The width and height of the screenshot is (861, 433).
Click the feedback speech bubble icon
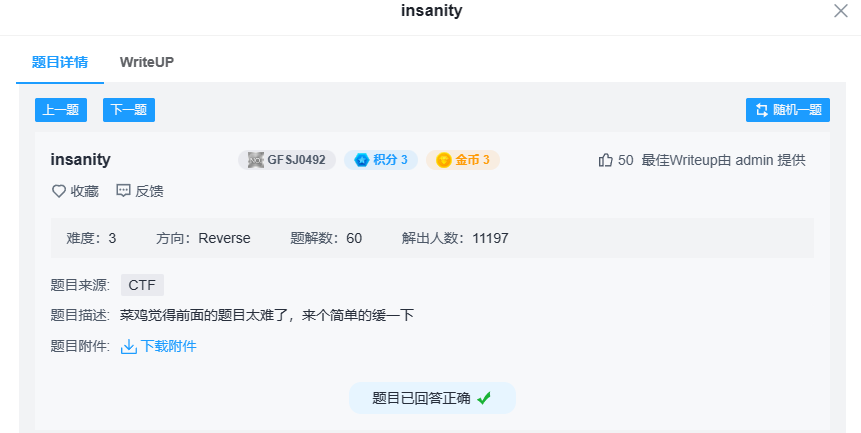[123, 191]
